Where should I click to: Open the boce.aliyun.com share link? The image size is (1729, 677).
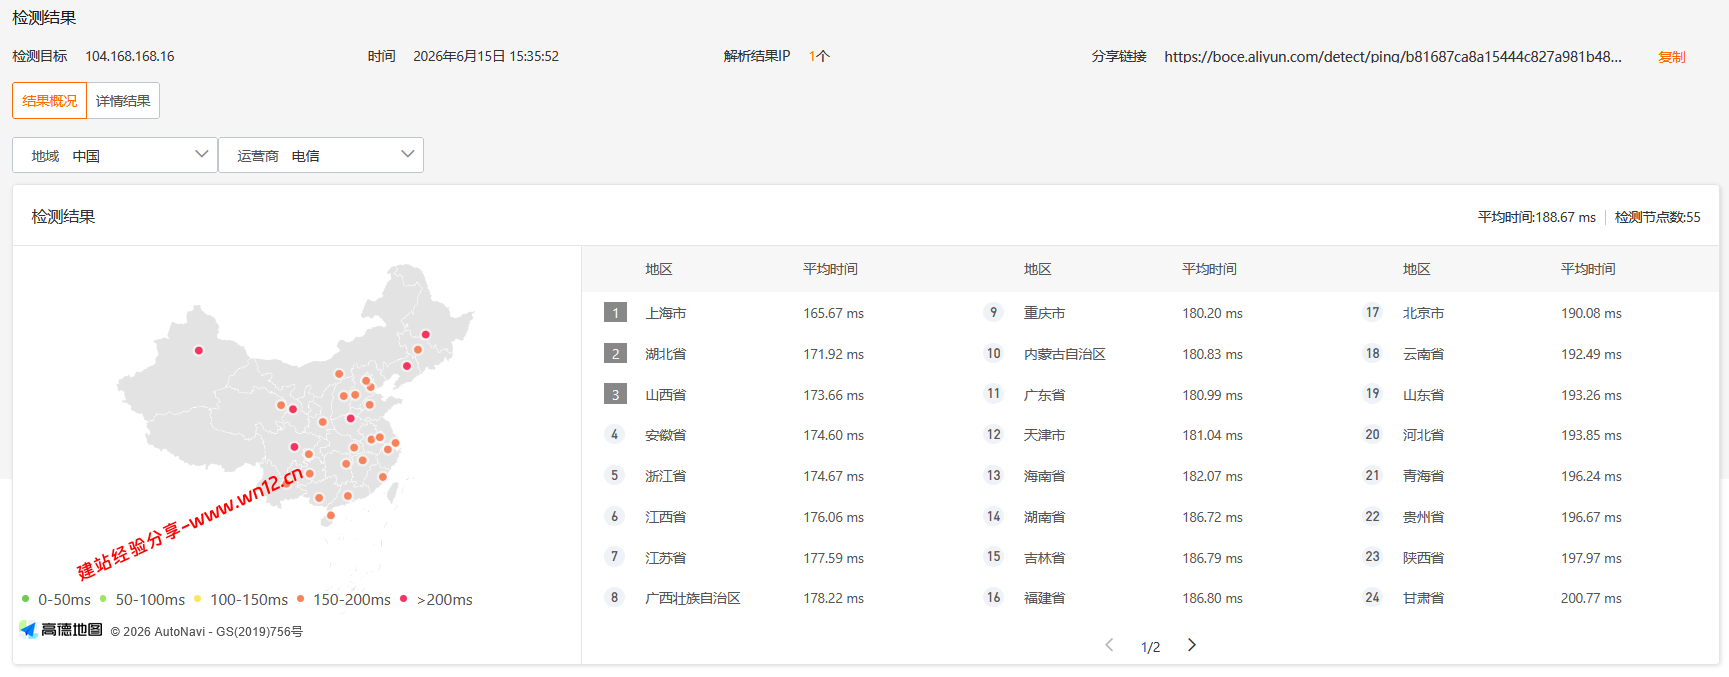pos(1393,57)
